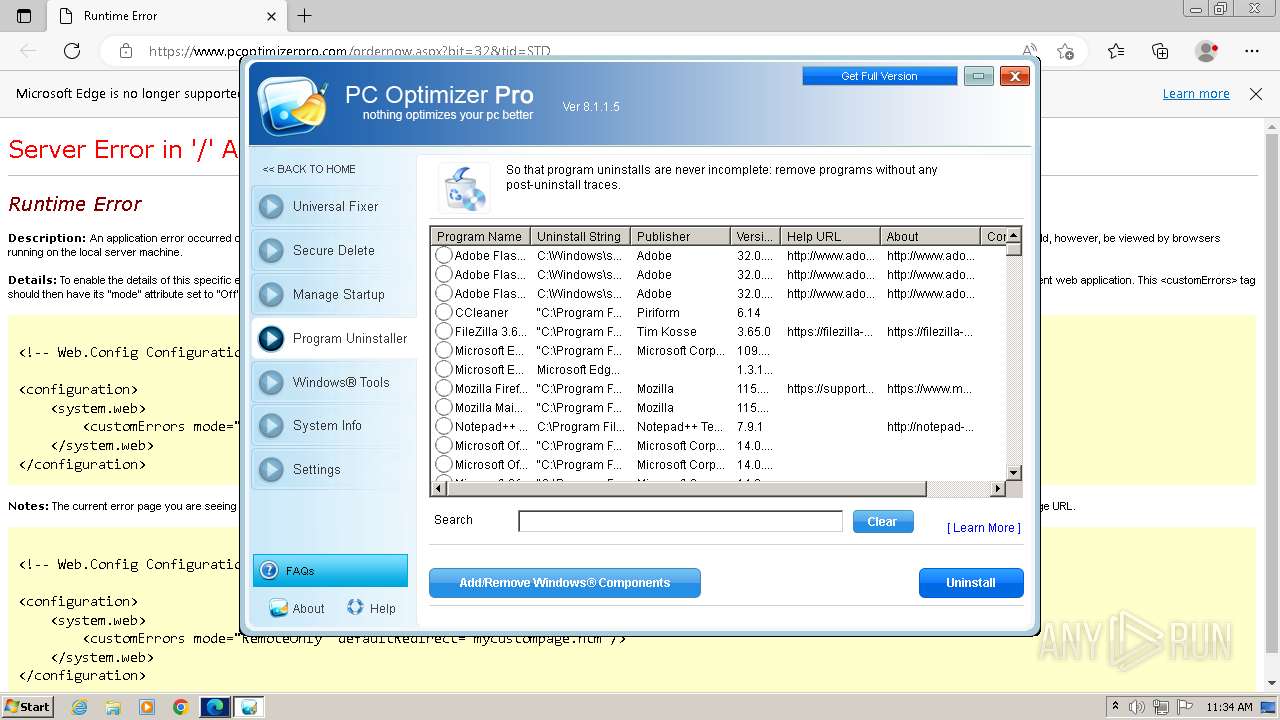This screenshot has width=1280, height=720.
Task: Open Universal Fixer section
Action: coord(333,207)
